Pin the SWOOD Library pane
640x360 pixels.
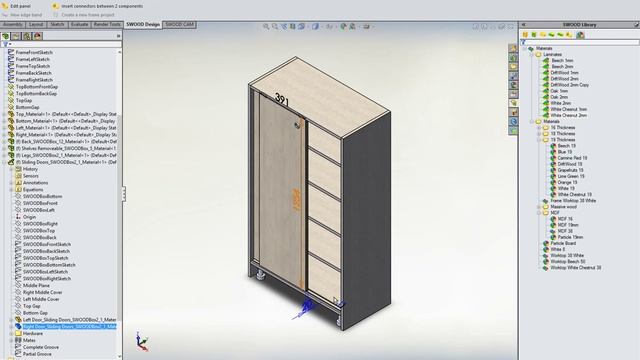point(636,24)
